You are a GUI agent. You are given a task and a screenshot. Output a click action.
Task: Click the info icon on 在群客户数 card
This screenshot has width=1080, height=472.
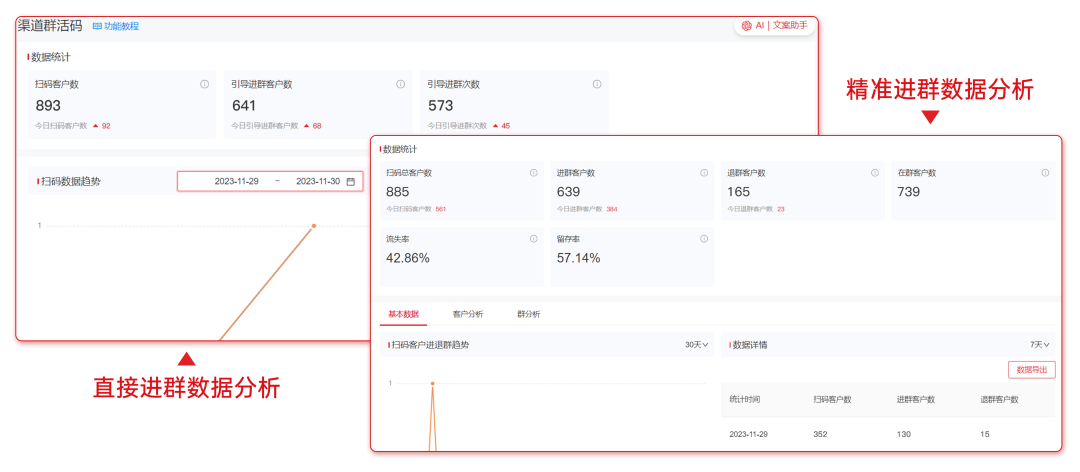coord(1045,173)
